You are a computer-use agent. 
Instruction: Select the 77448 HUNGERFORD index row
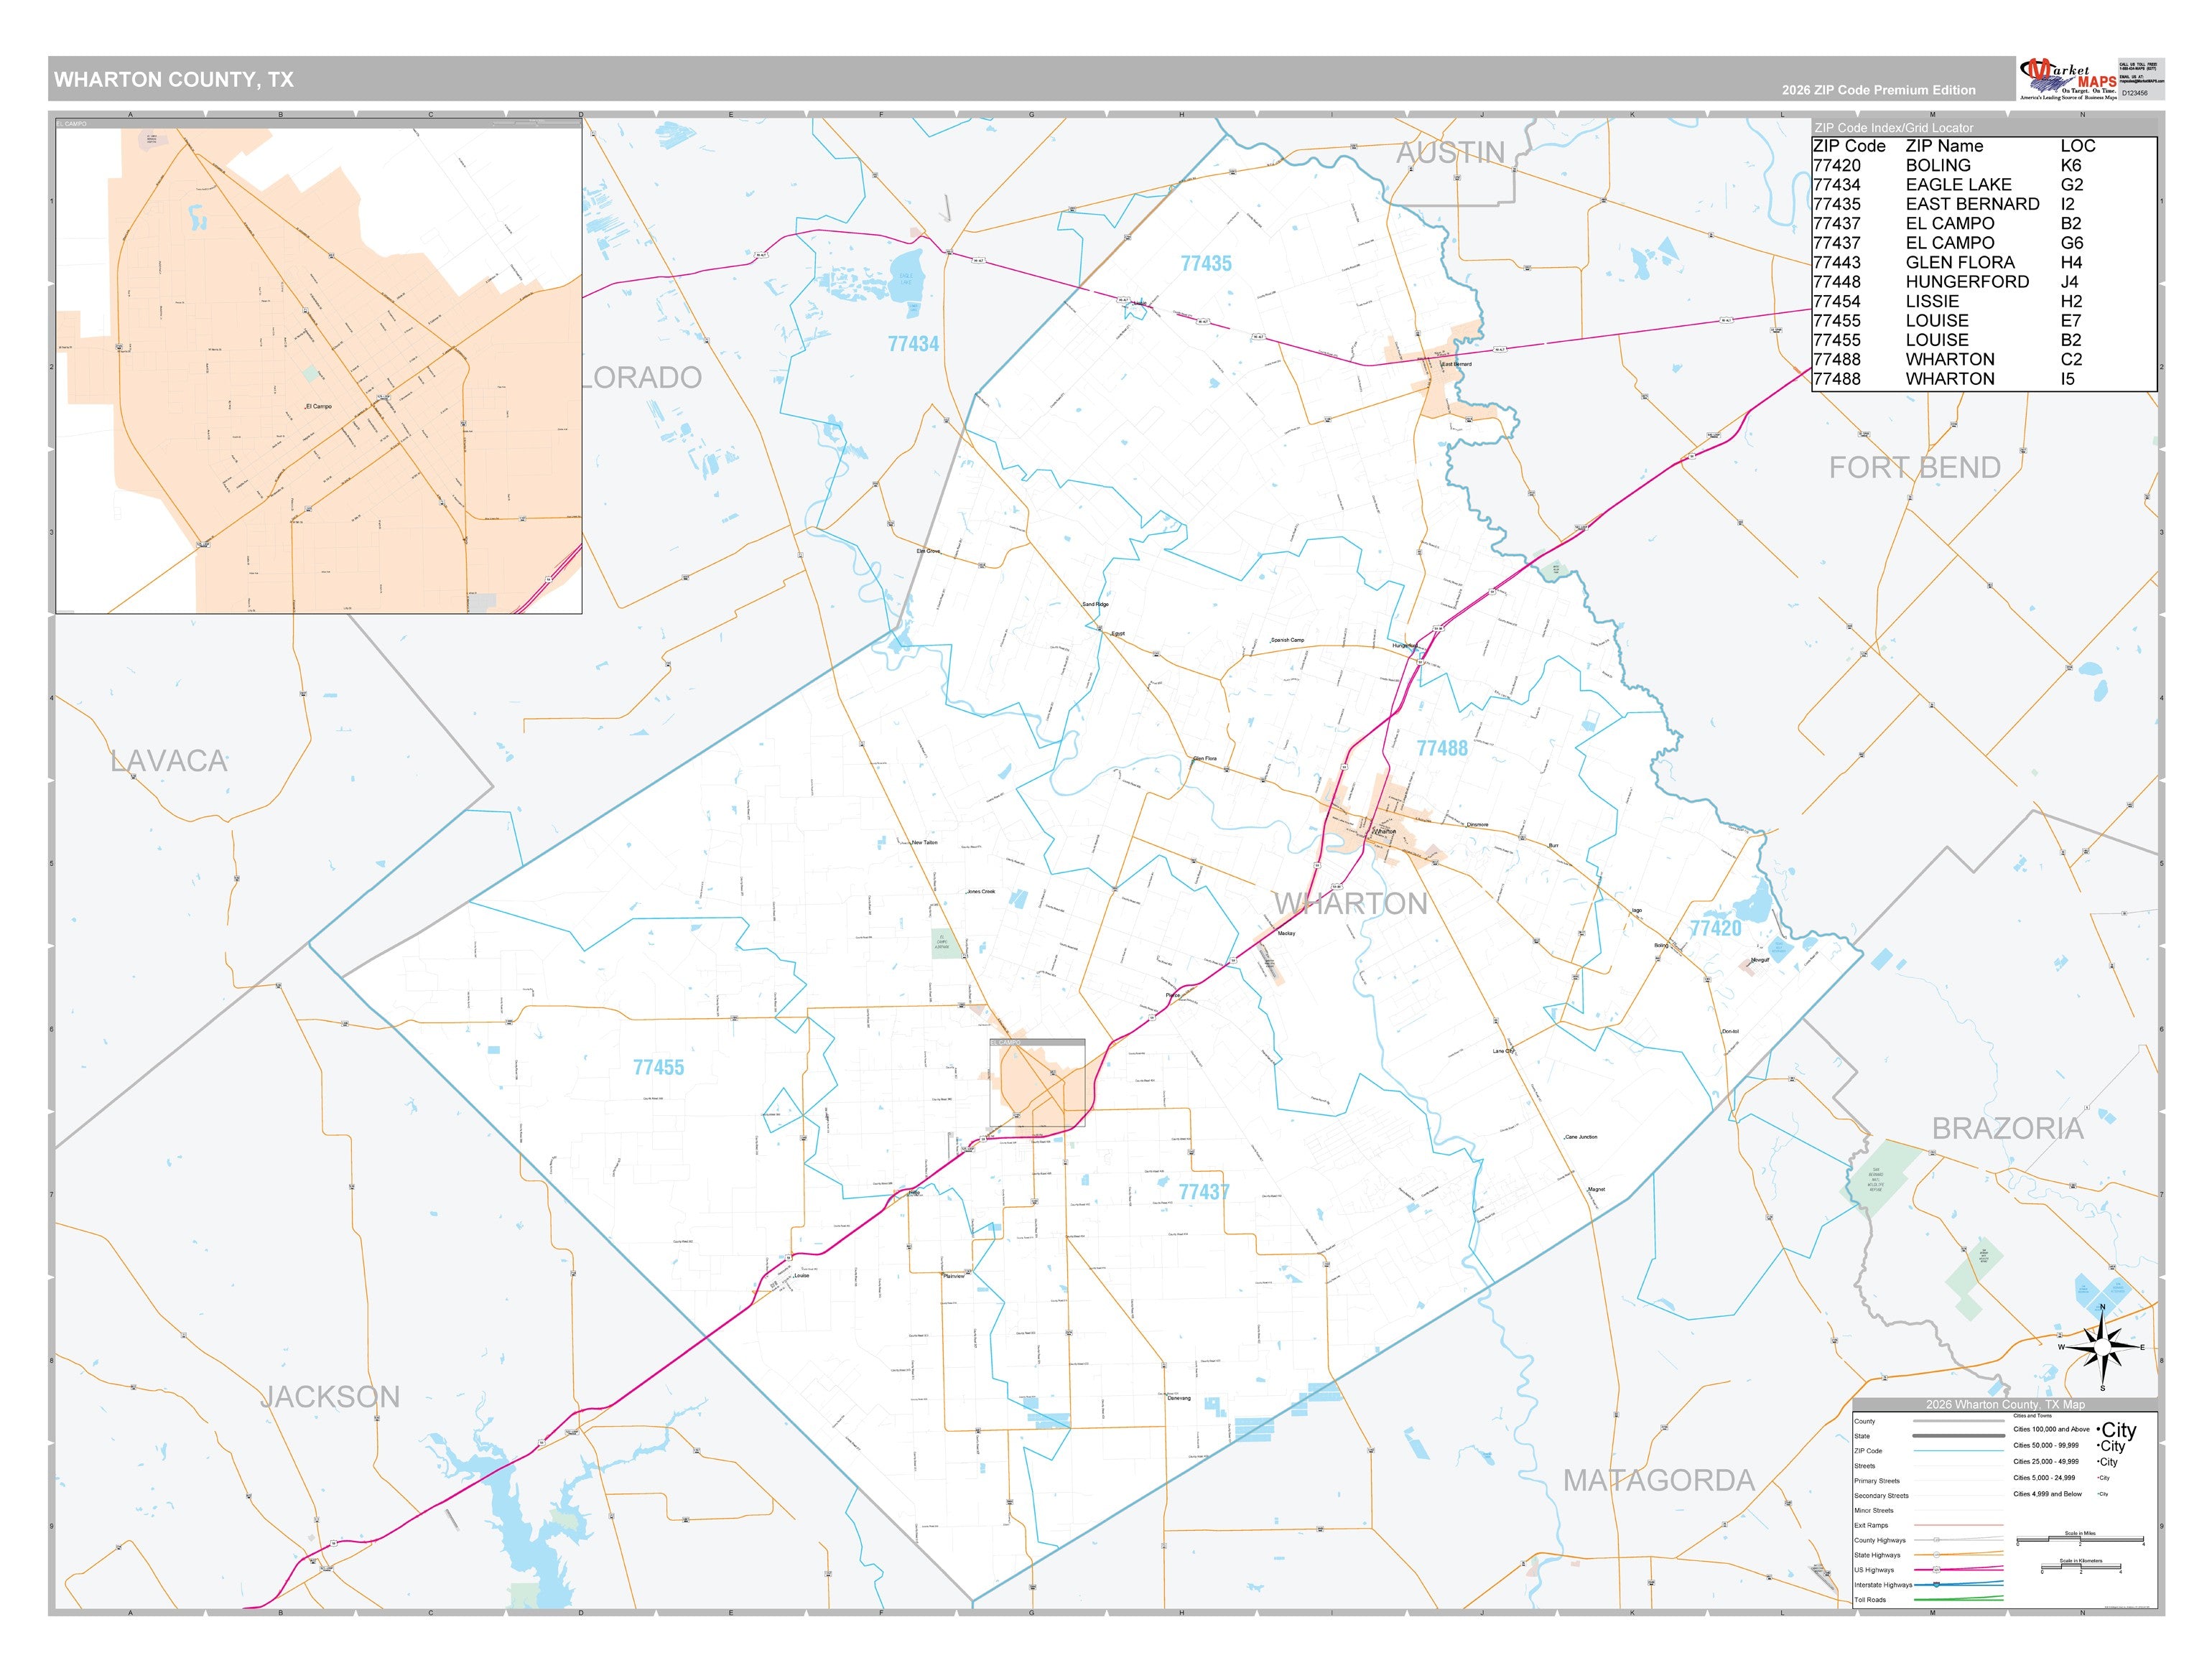(1984, 282)
